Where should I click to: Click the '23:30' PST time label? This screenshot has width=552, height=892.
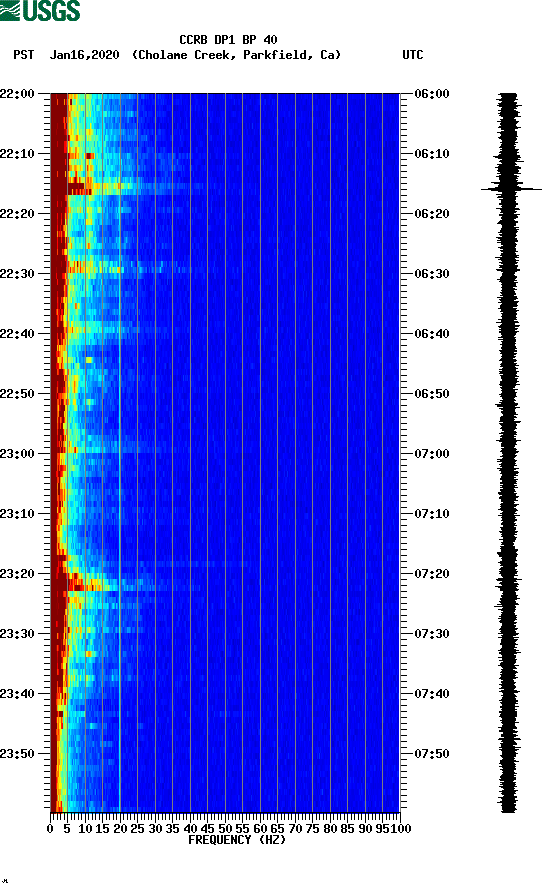[17, 634]
